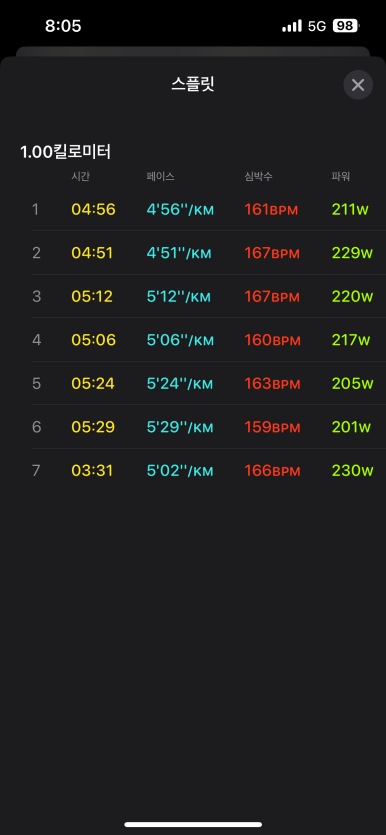
Task: Tap the cellular signal bars icon
Action: pos(292,26)
